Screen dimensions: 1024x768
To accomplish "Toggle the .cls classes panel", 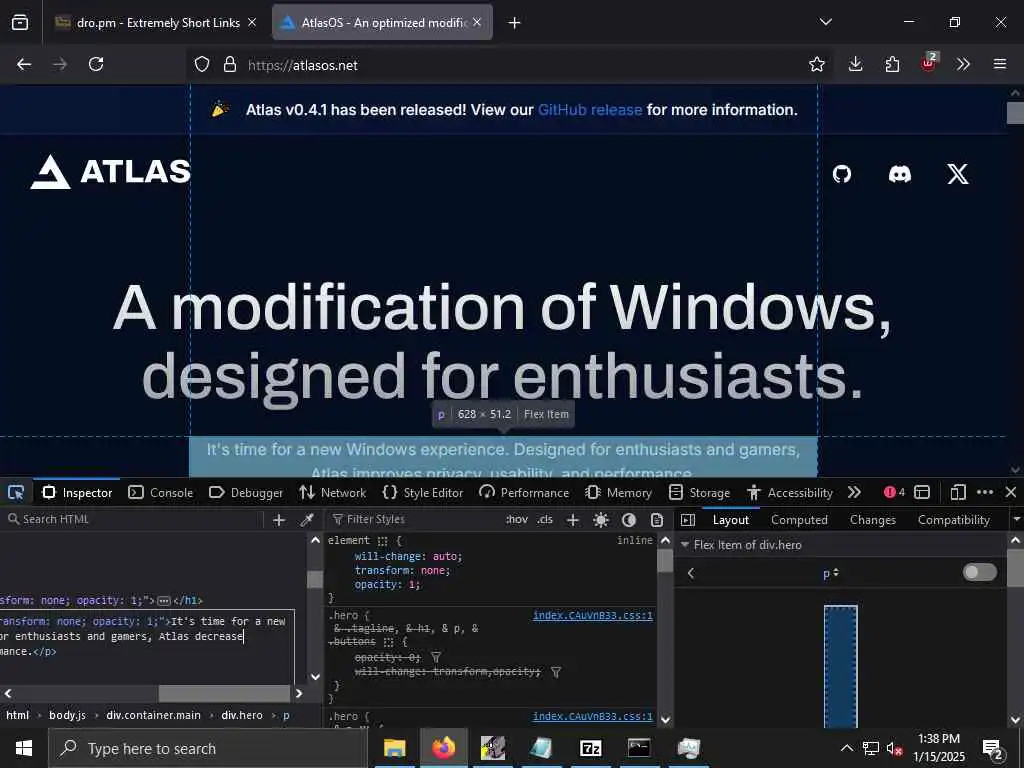I will coord(545,520).
